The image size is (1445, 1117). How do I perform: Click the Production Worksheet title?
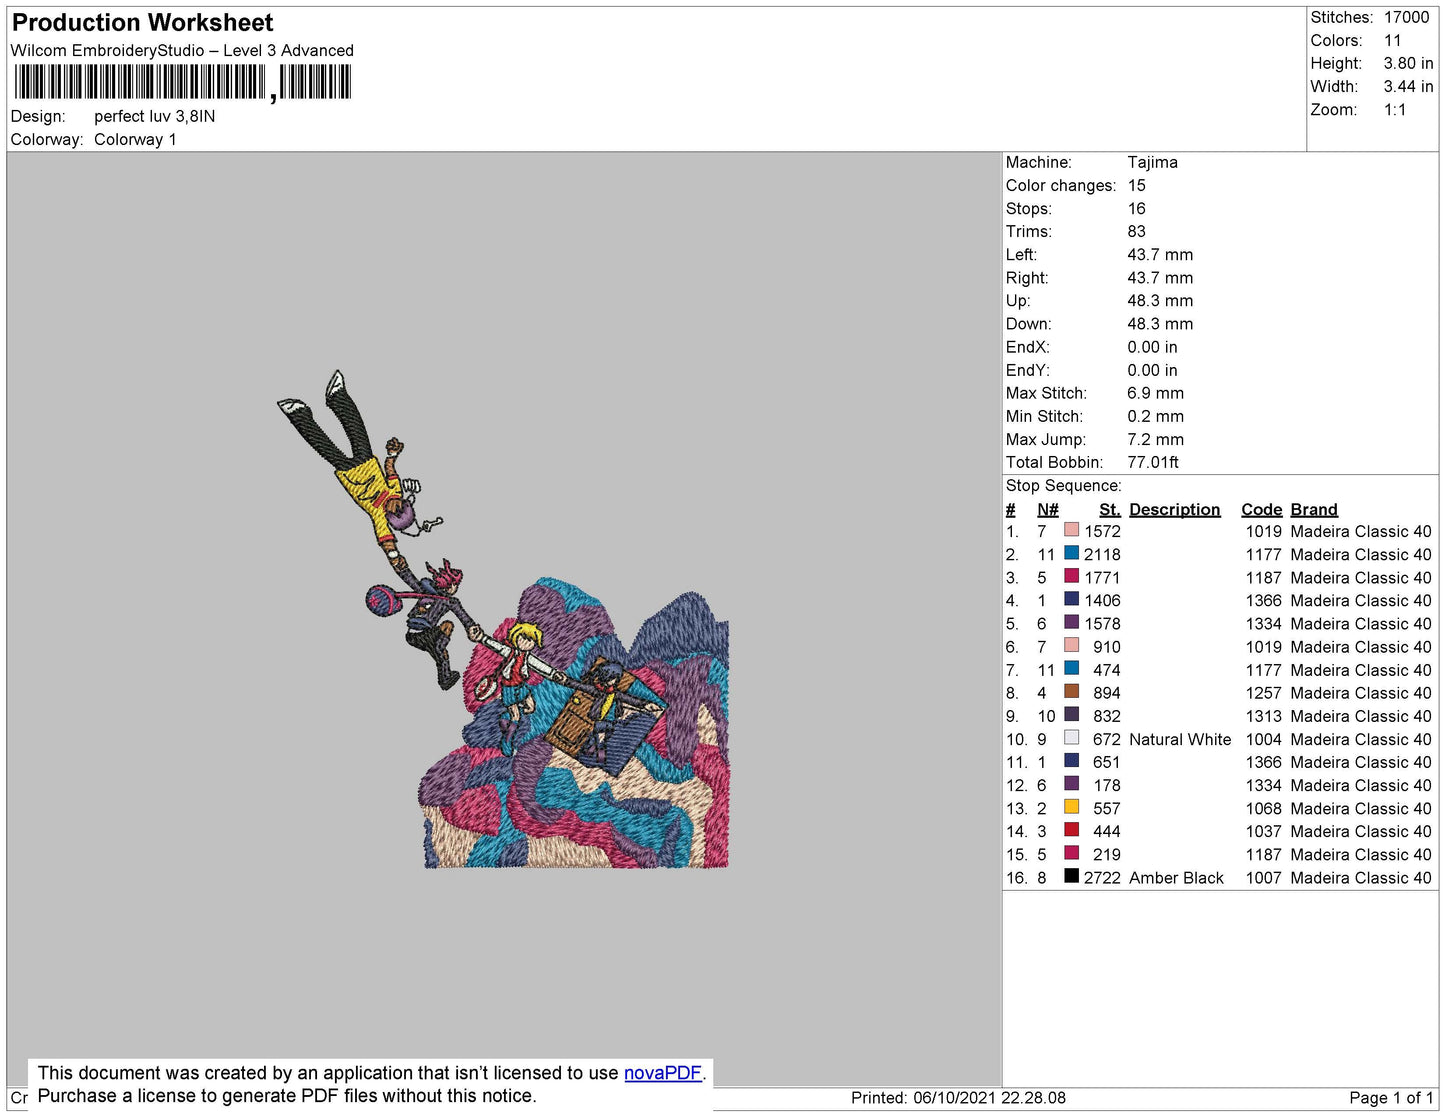[x=142, y=23]
